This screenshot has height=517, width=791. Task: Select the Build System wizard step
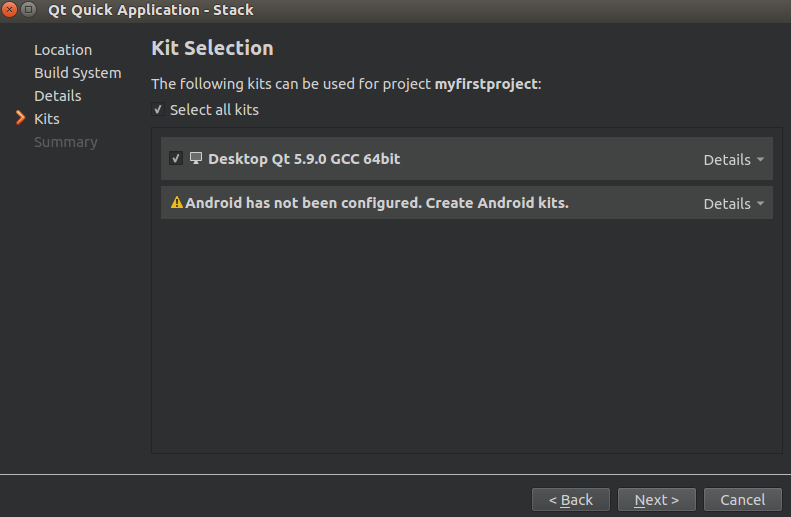coord(78,73)
